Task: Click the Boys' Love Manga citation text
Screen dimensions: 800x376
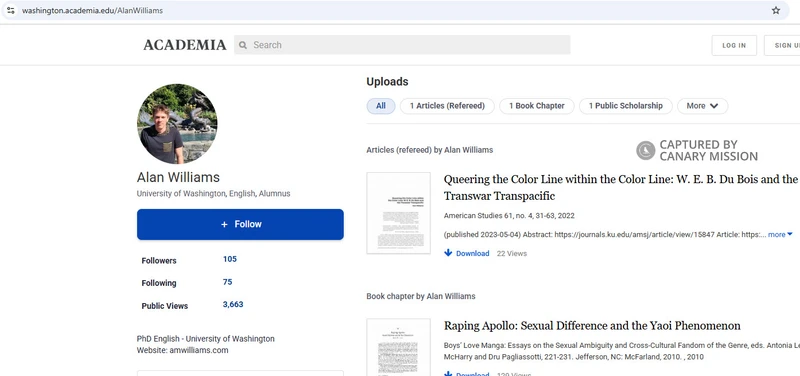Action: pyautogui.click(x=621, y=351)
